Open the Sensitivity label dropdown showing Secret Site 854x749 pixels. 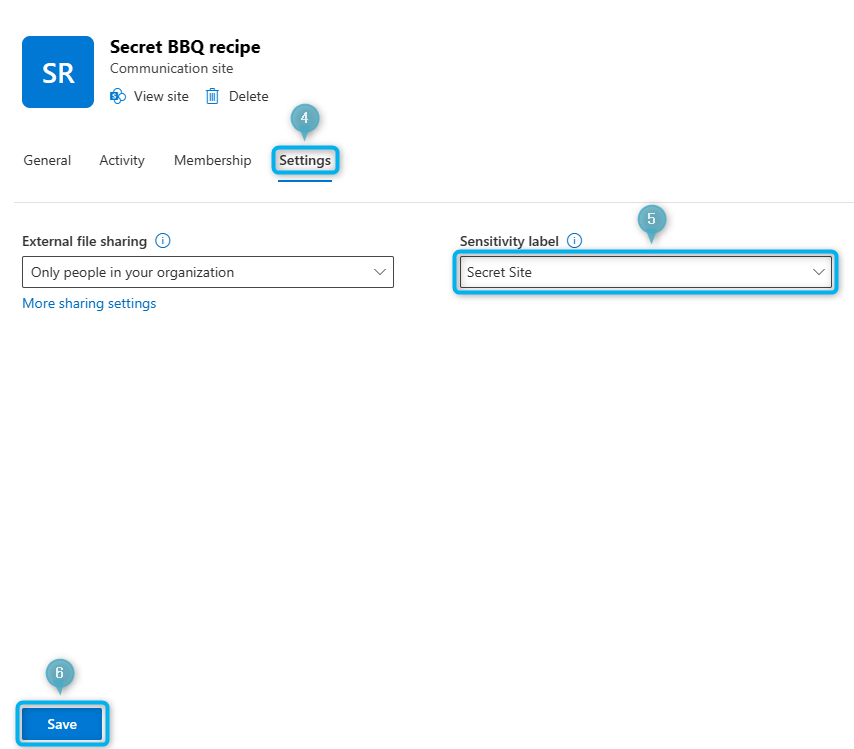644,272
